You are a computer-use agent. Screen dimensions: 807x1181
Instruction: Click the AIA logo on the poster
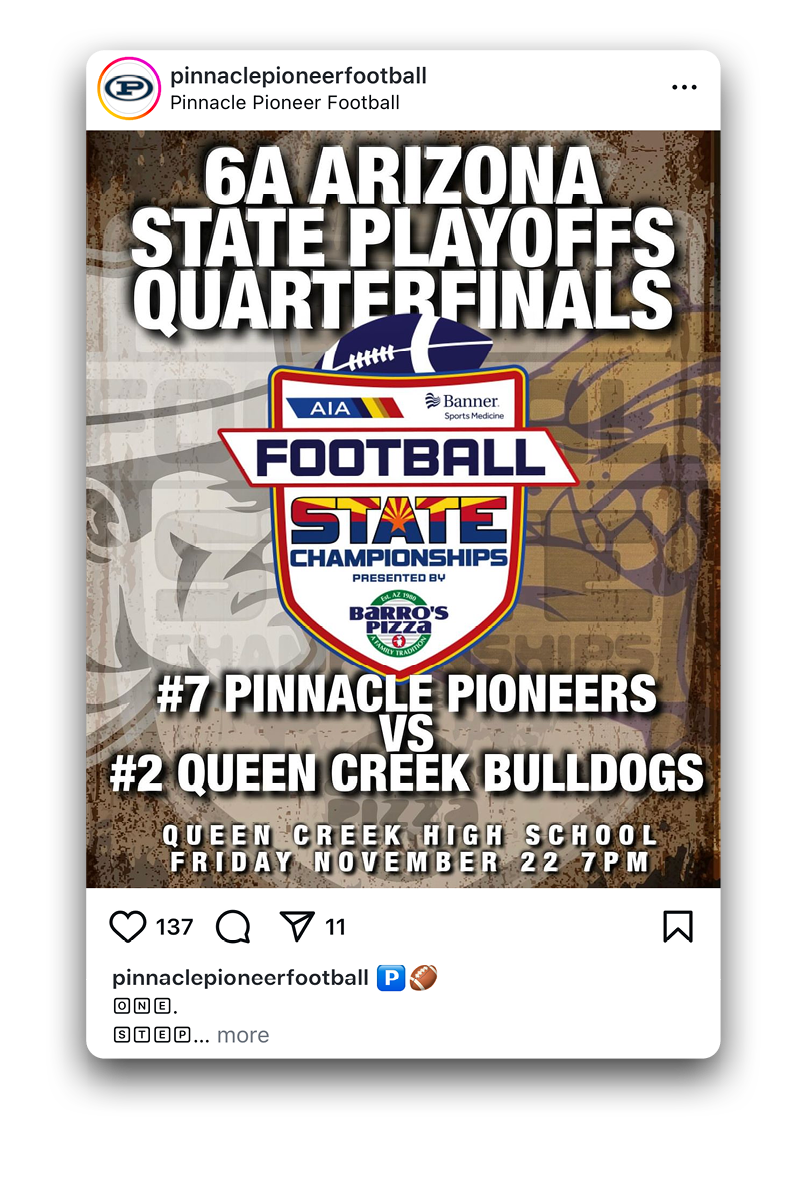pyautogui.click(x=330, y=408)
